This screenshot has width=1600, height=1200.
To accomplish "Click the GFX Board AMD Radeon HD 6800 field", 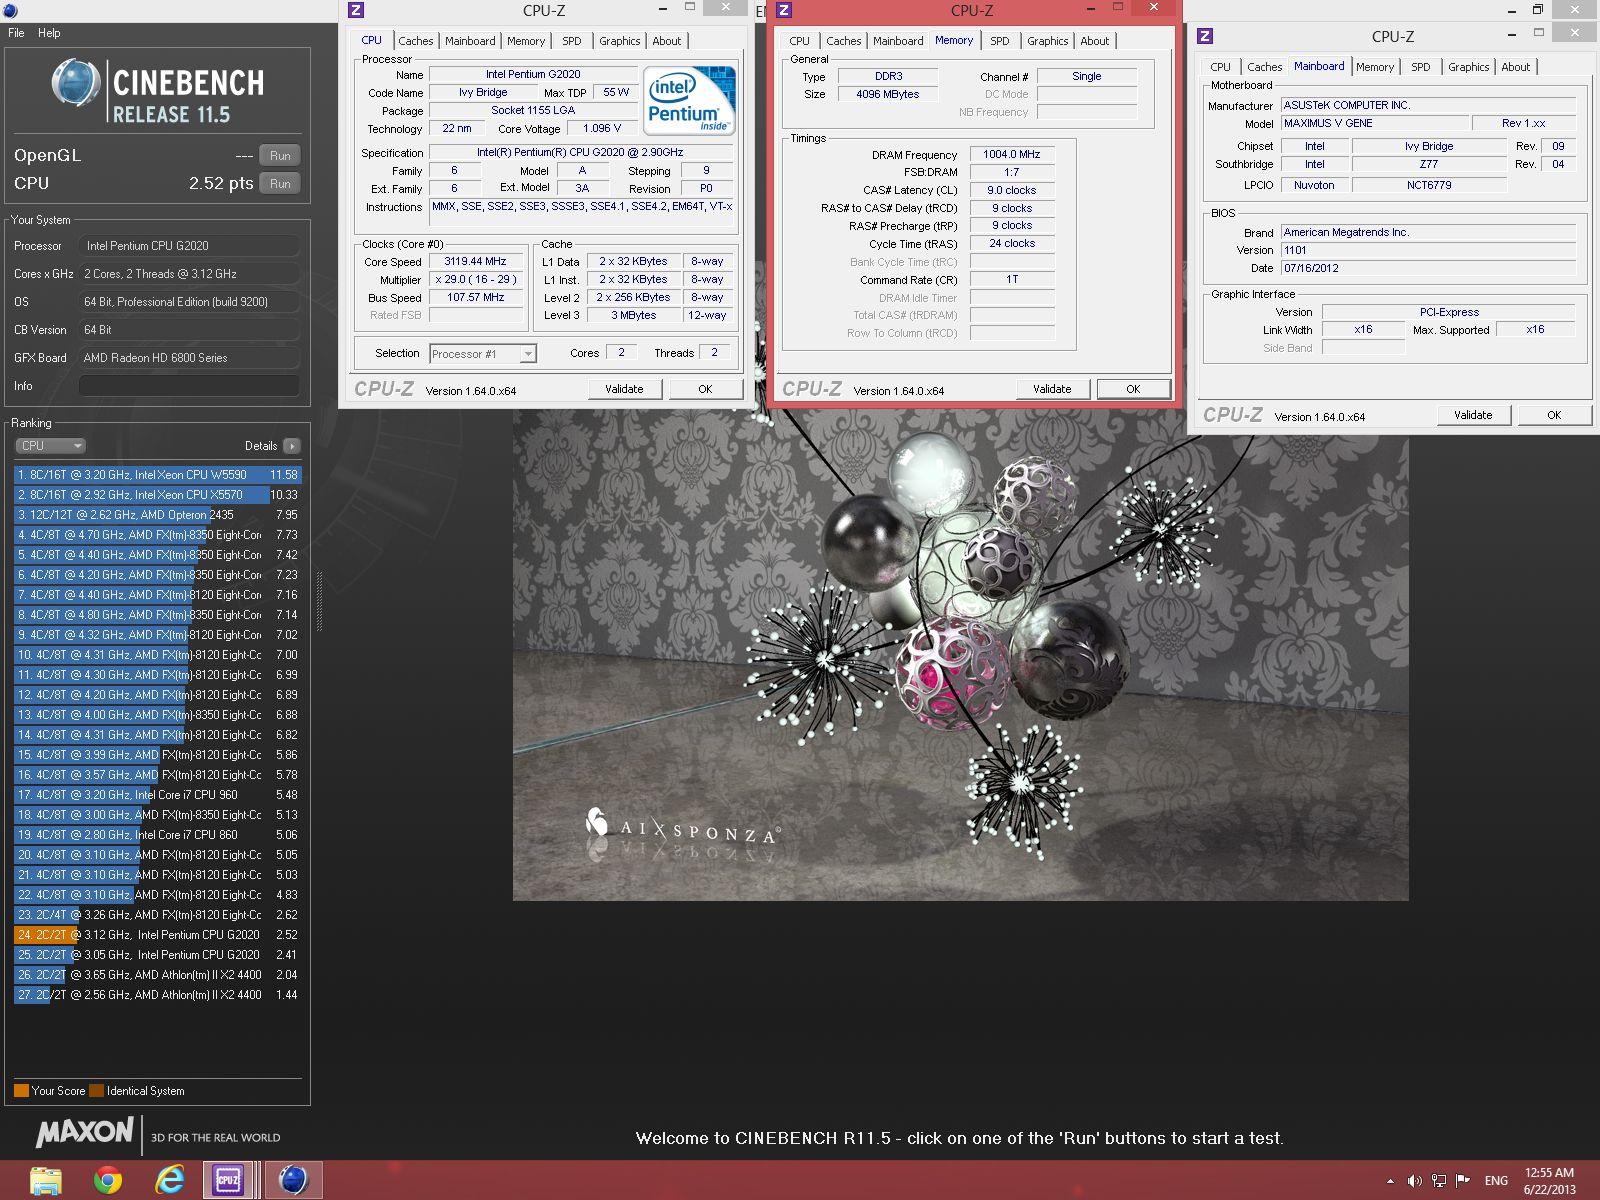I will click(x=189, y=358).
